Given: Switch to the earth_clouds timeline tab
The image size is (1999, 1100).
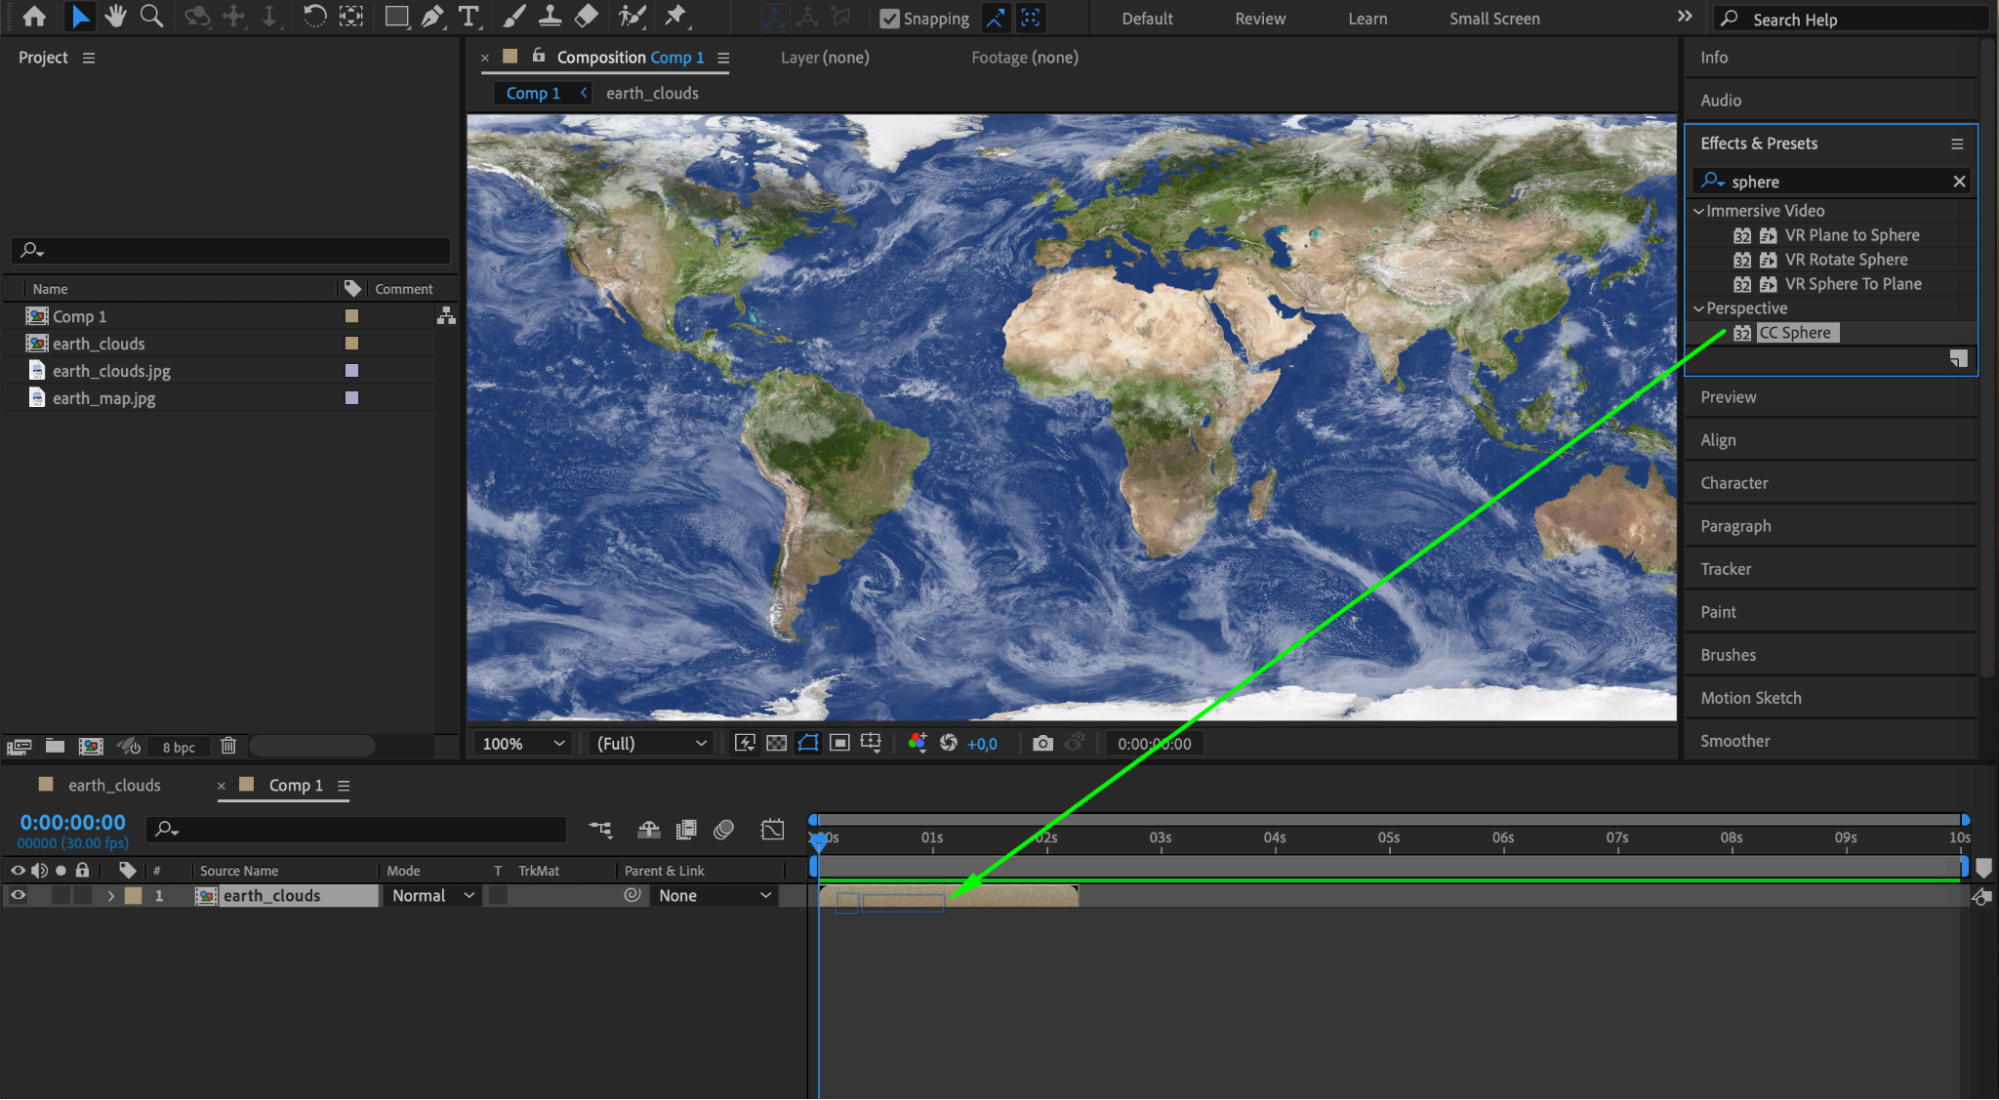Looking at the screenshot, I should (x=113, y=786).
